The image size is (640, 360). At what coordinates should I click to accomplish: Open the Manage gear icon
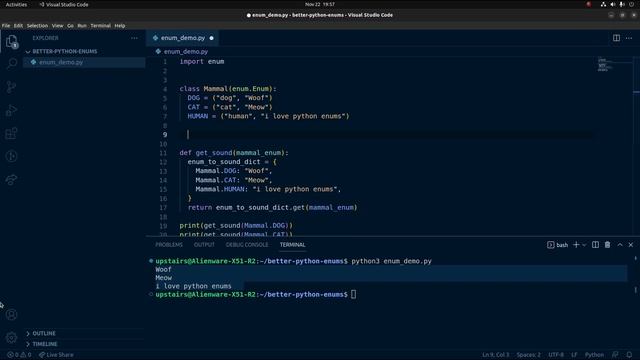11,338
